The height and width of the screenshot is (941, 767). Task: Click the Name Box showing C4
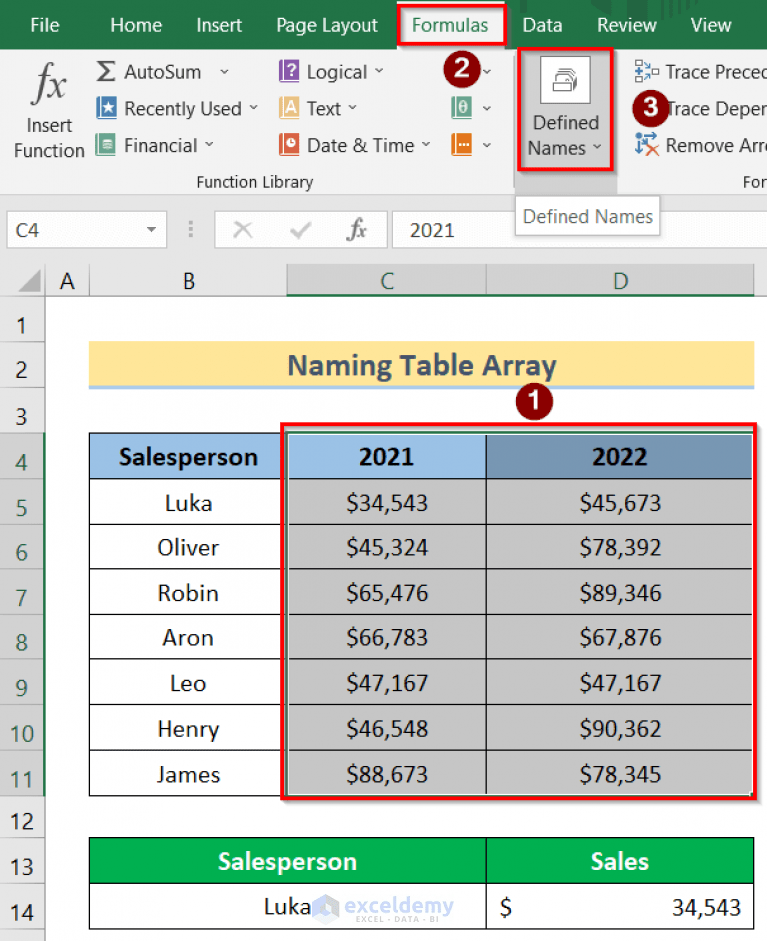click(86, 229)
